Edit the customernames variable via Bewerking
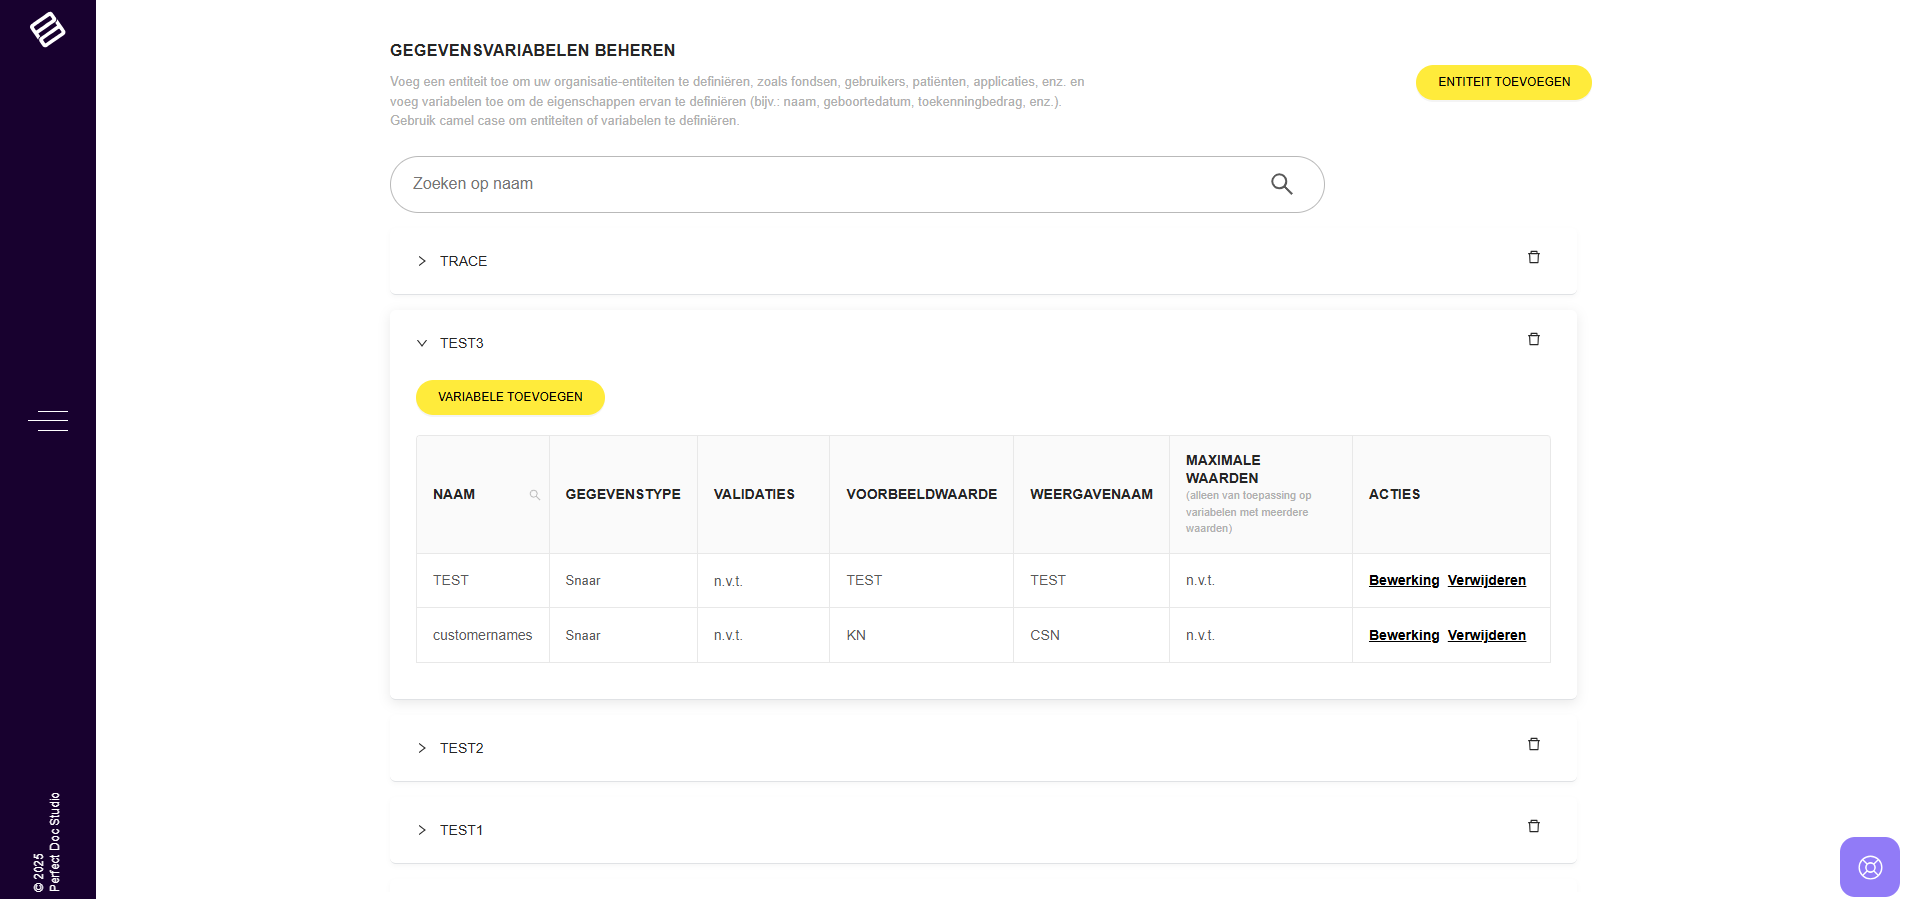The image size is (1919, 899). (1403, 636)
